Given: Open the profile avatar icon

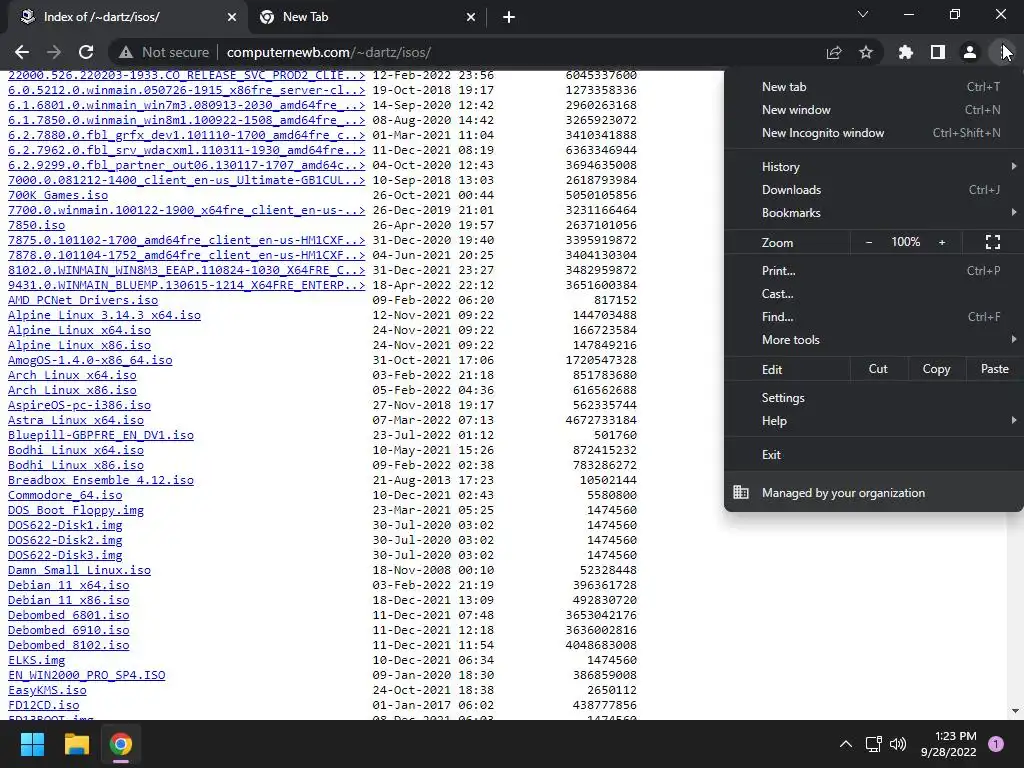Looking at the screenshot, I should tap(970, 52).
